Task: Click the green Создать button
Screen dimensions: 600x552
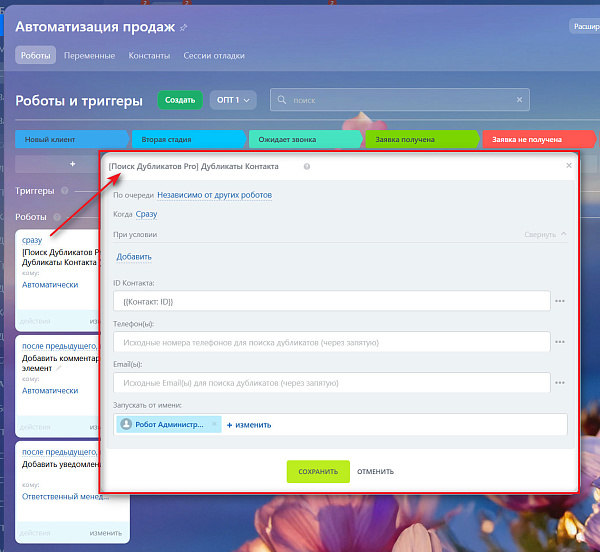Action: (x=180, y=100)
